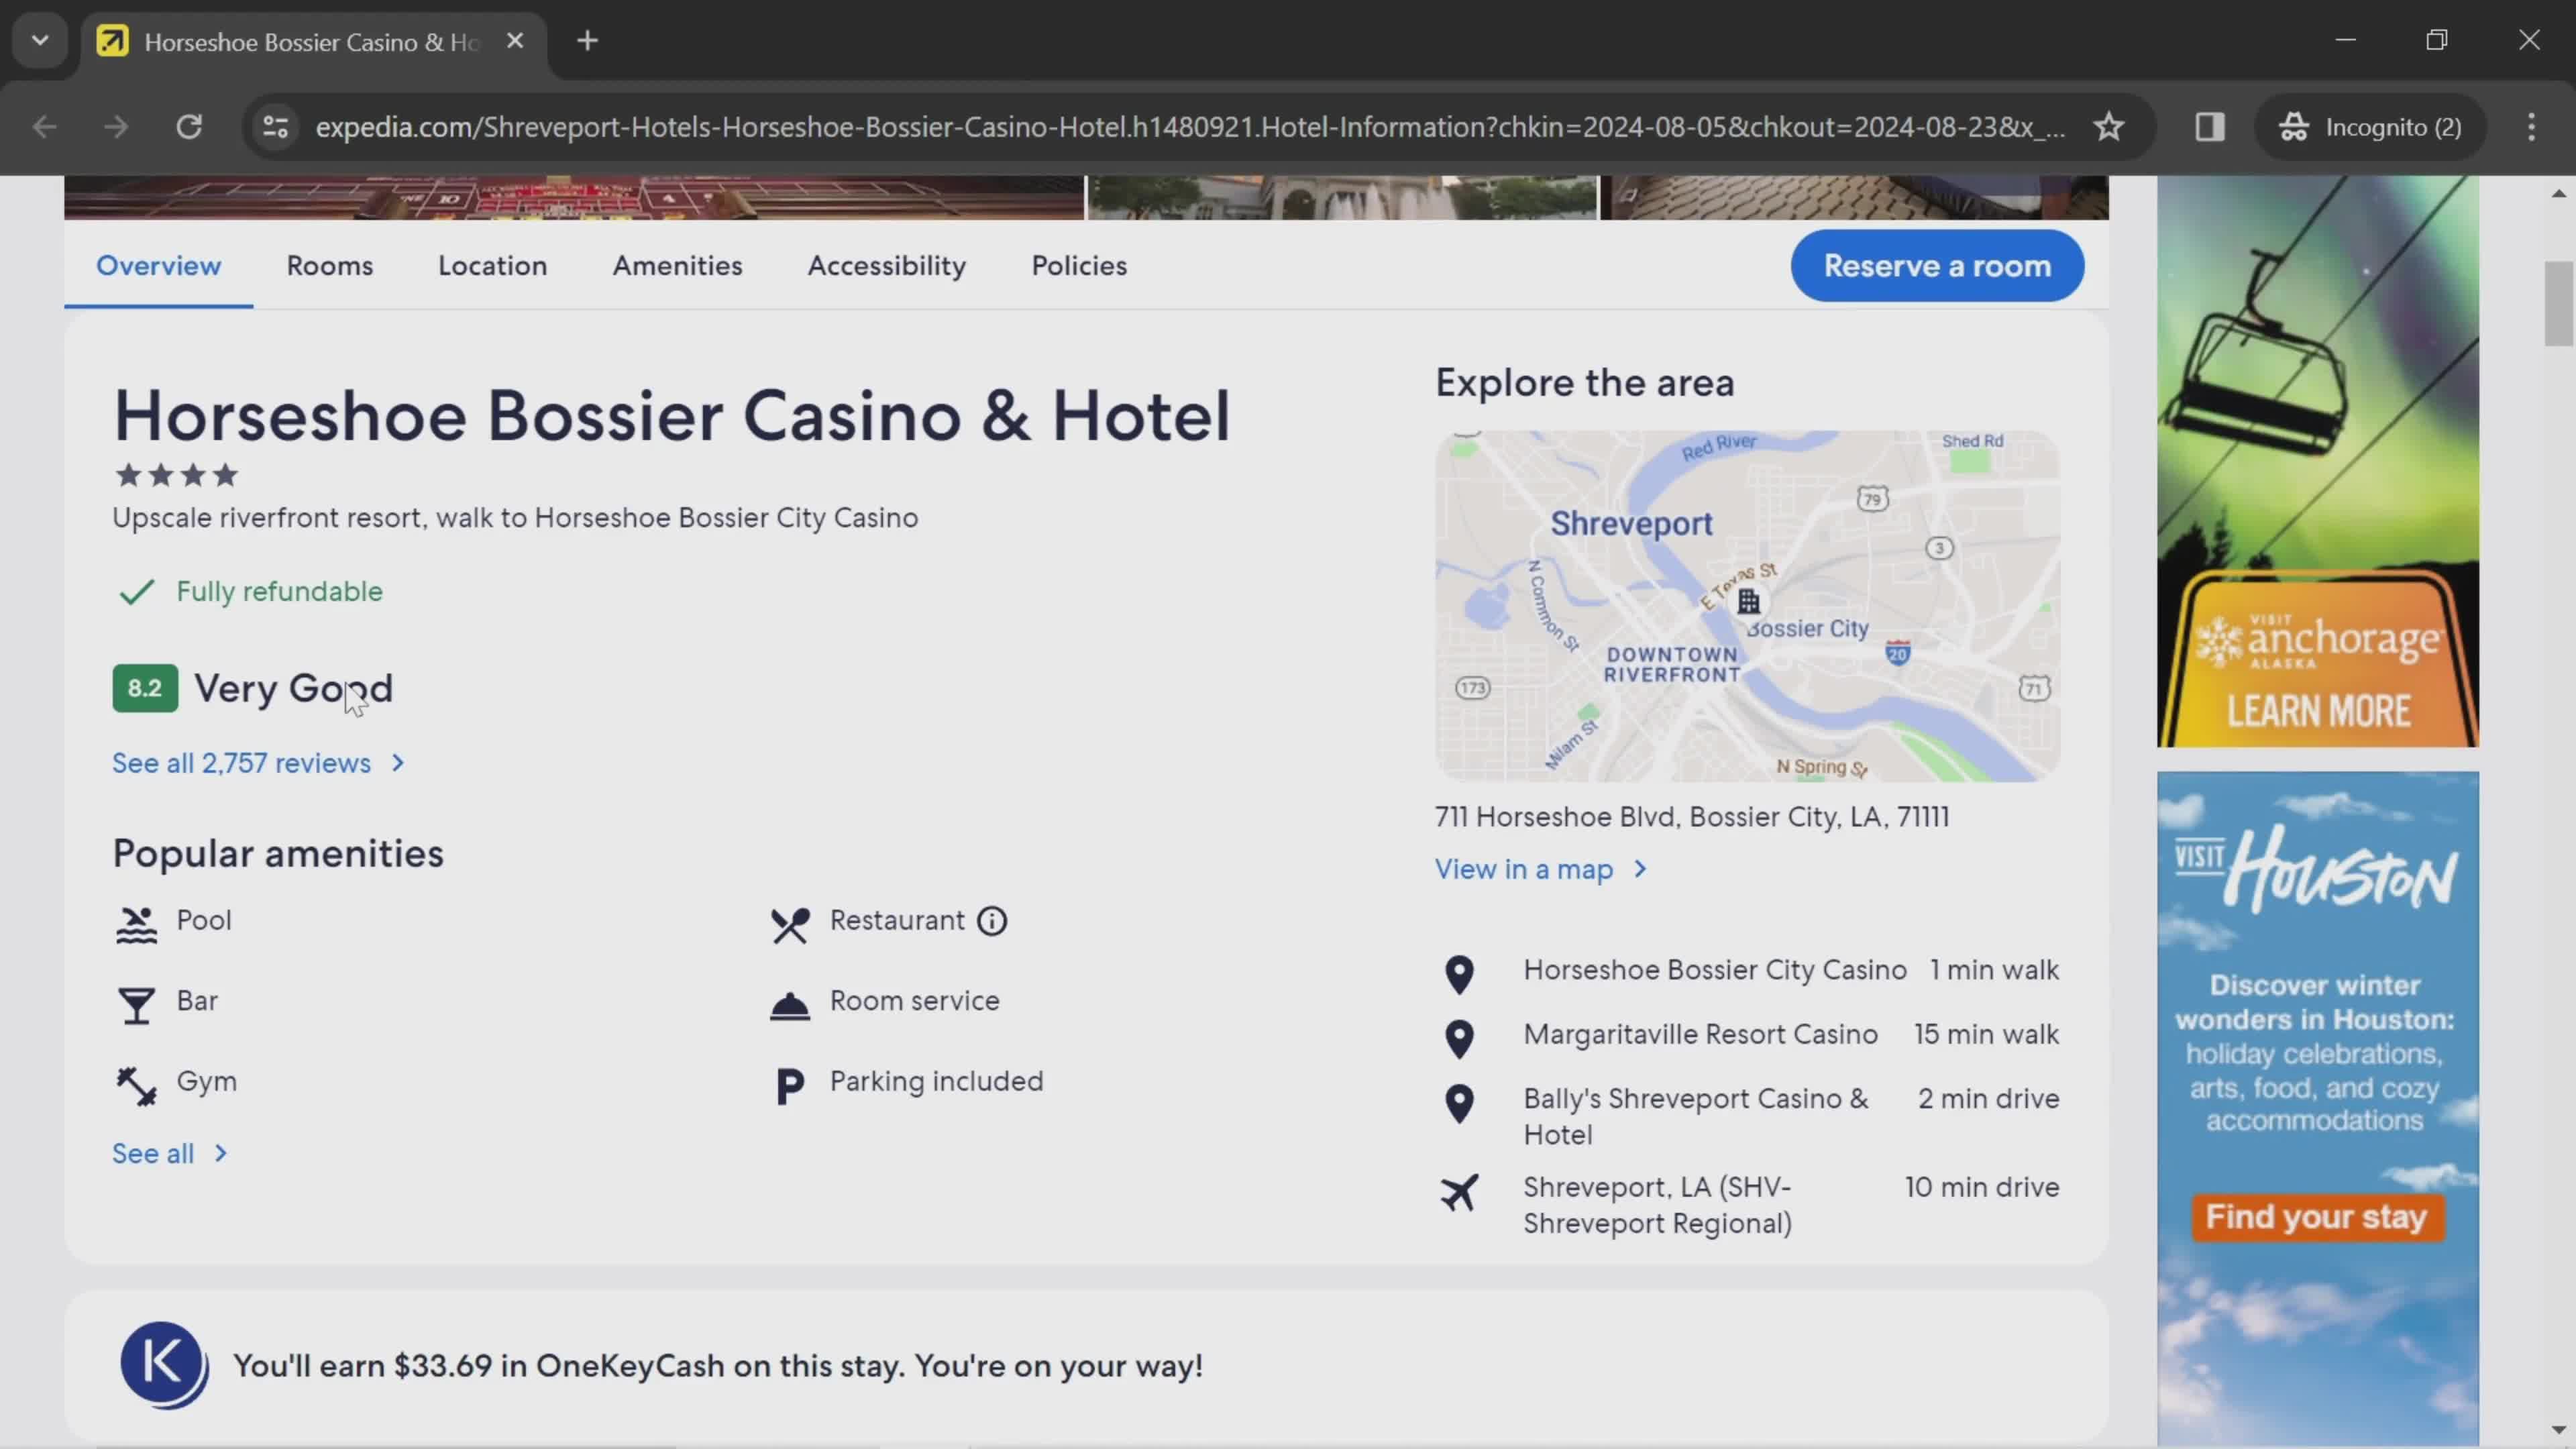Screen dimensions: 2576x1449
Task: Open the Amenities tab
Action: (677, 266)
